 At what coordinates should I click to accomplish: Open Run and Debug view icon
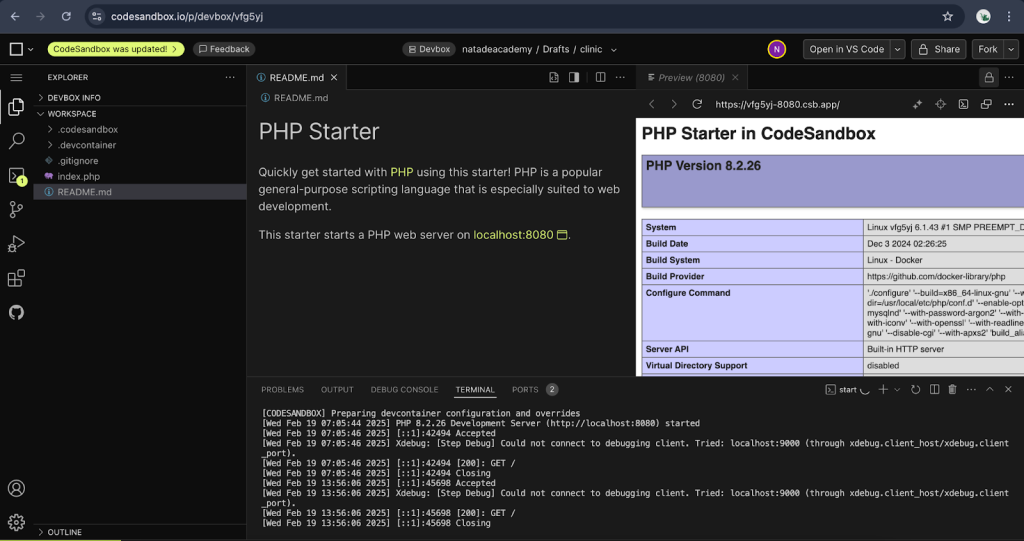[16, 244]
